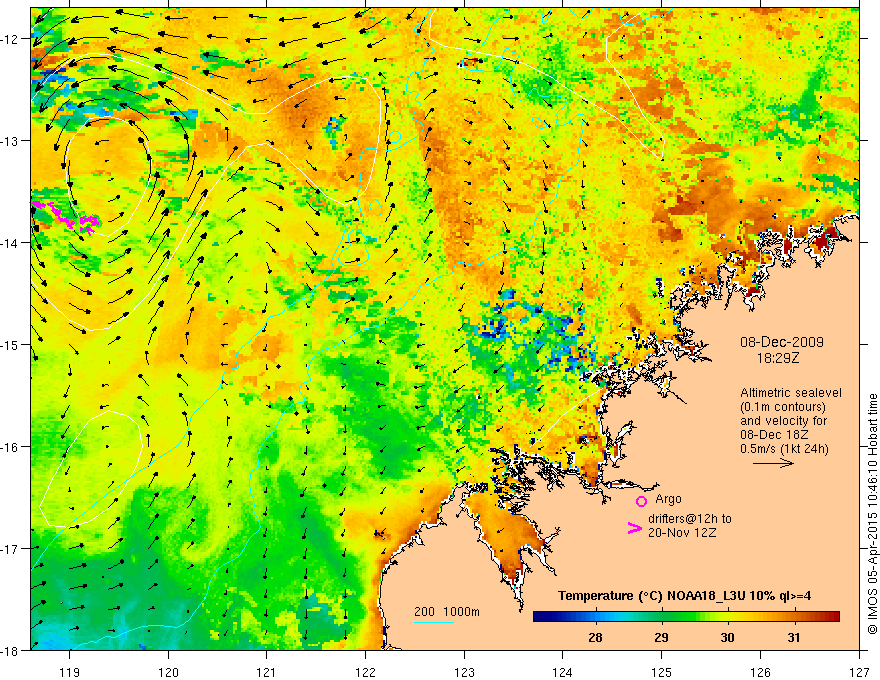Screen dimensions: 880x680
Task: Click the 31 tick label on color bar
Action: [x=794, y=637]
